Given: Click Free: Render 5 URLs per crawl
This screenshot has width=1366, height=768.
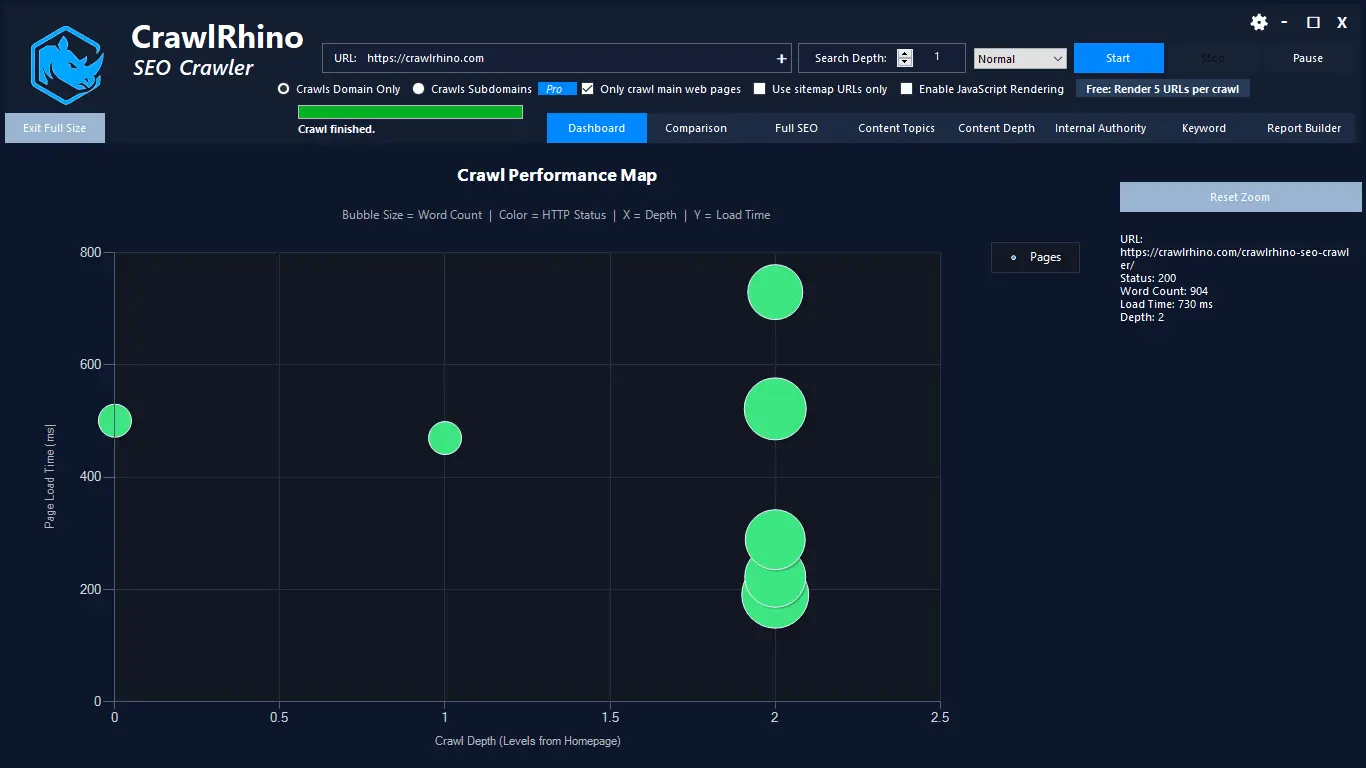Looking at the screenshot, I should (x=1163, y=89).
